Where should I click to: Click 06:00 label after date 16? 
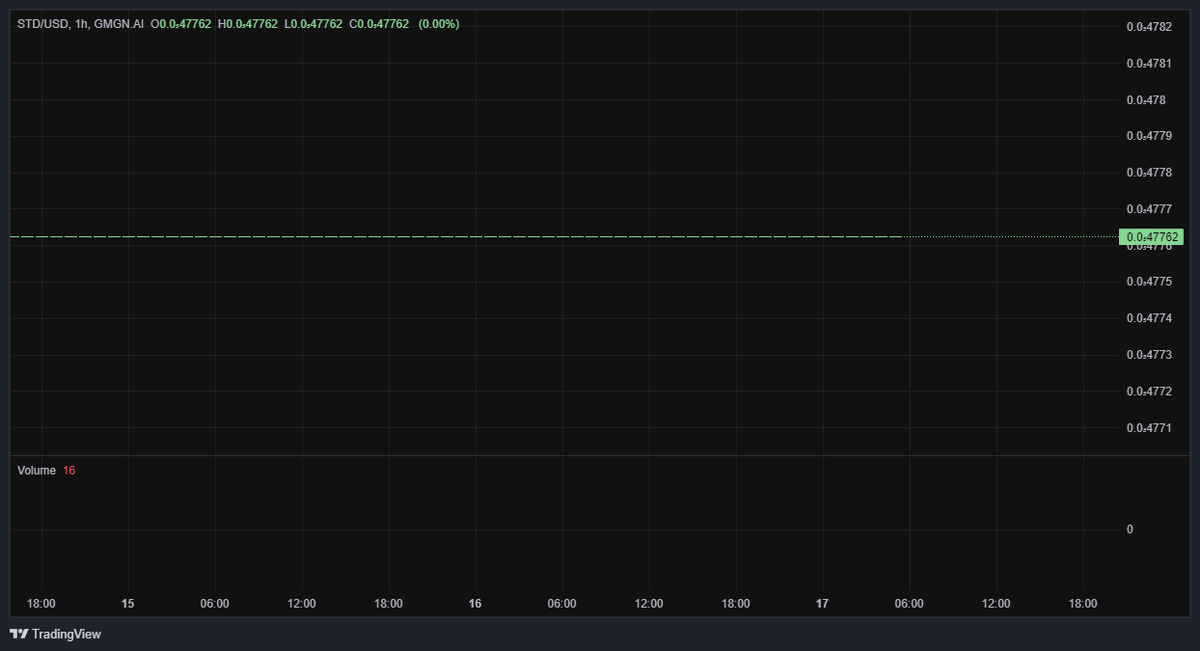tap(562, 604)
